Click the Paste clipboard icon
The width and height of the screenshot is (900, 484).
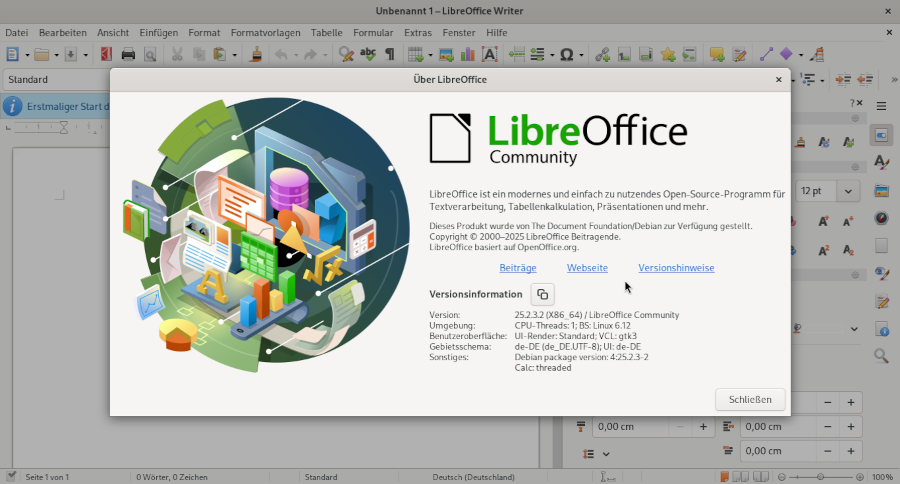coord(219,55)
